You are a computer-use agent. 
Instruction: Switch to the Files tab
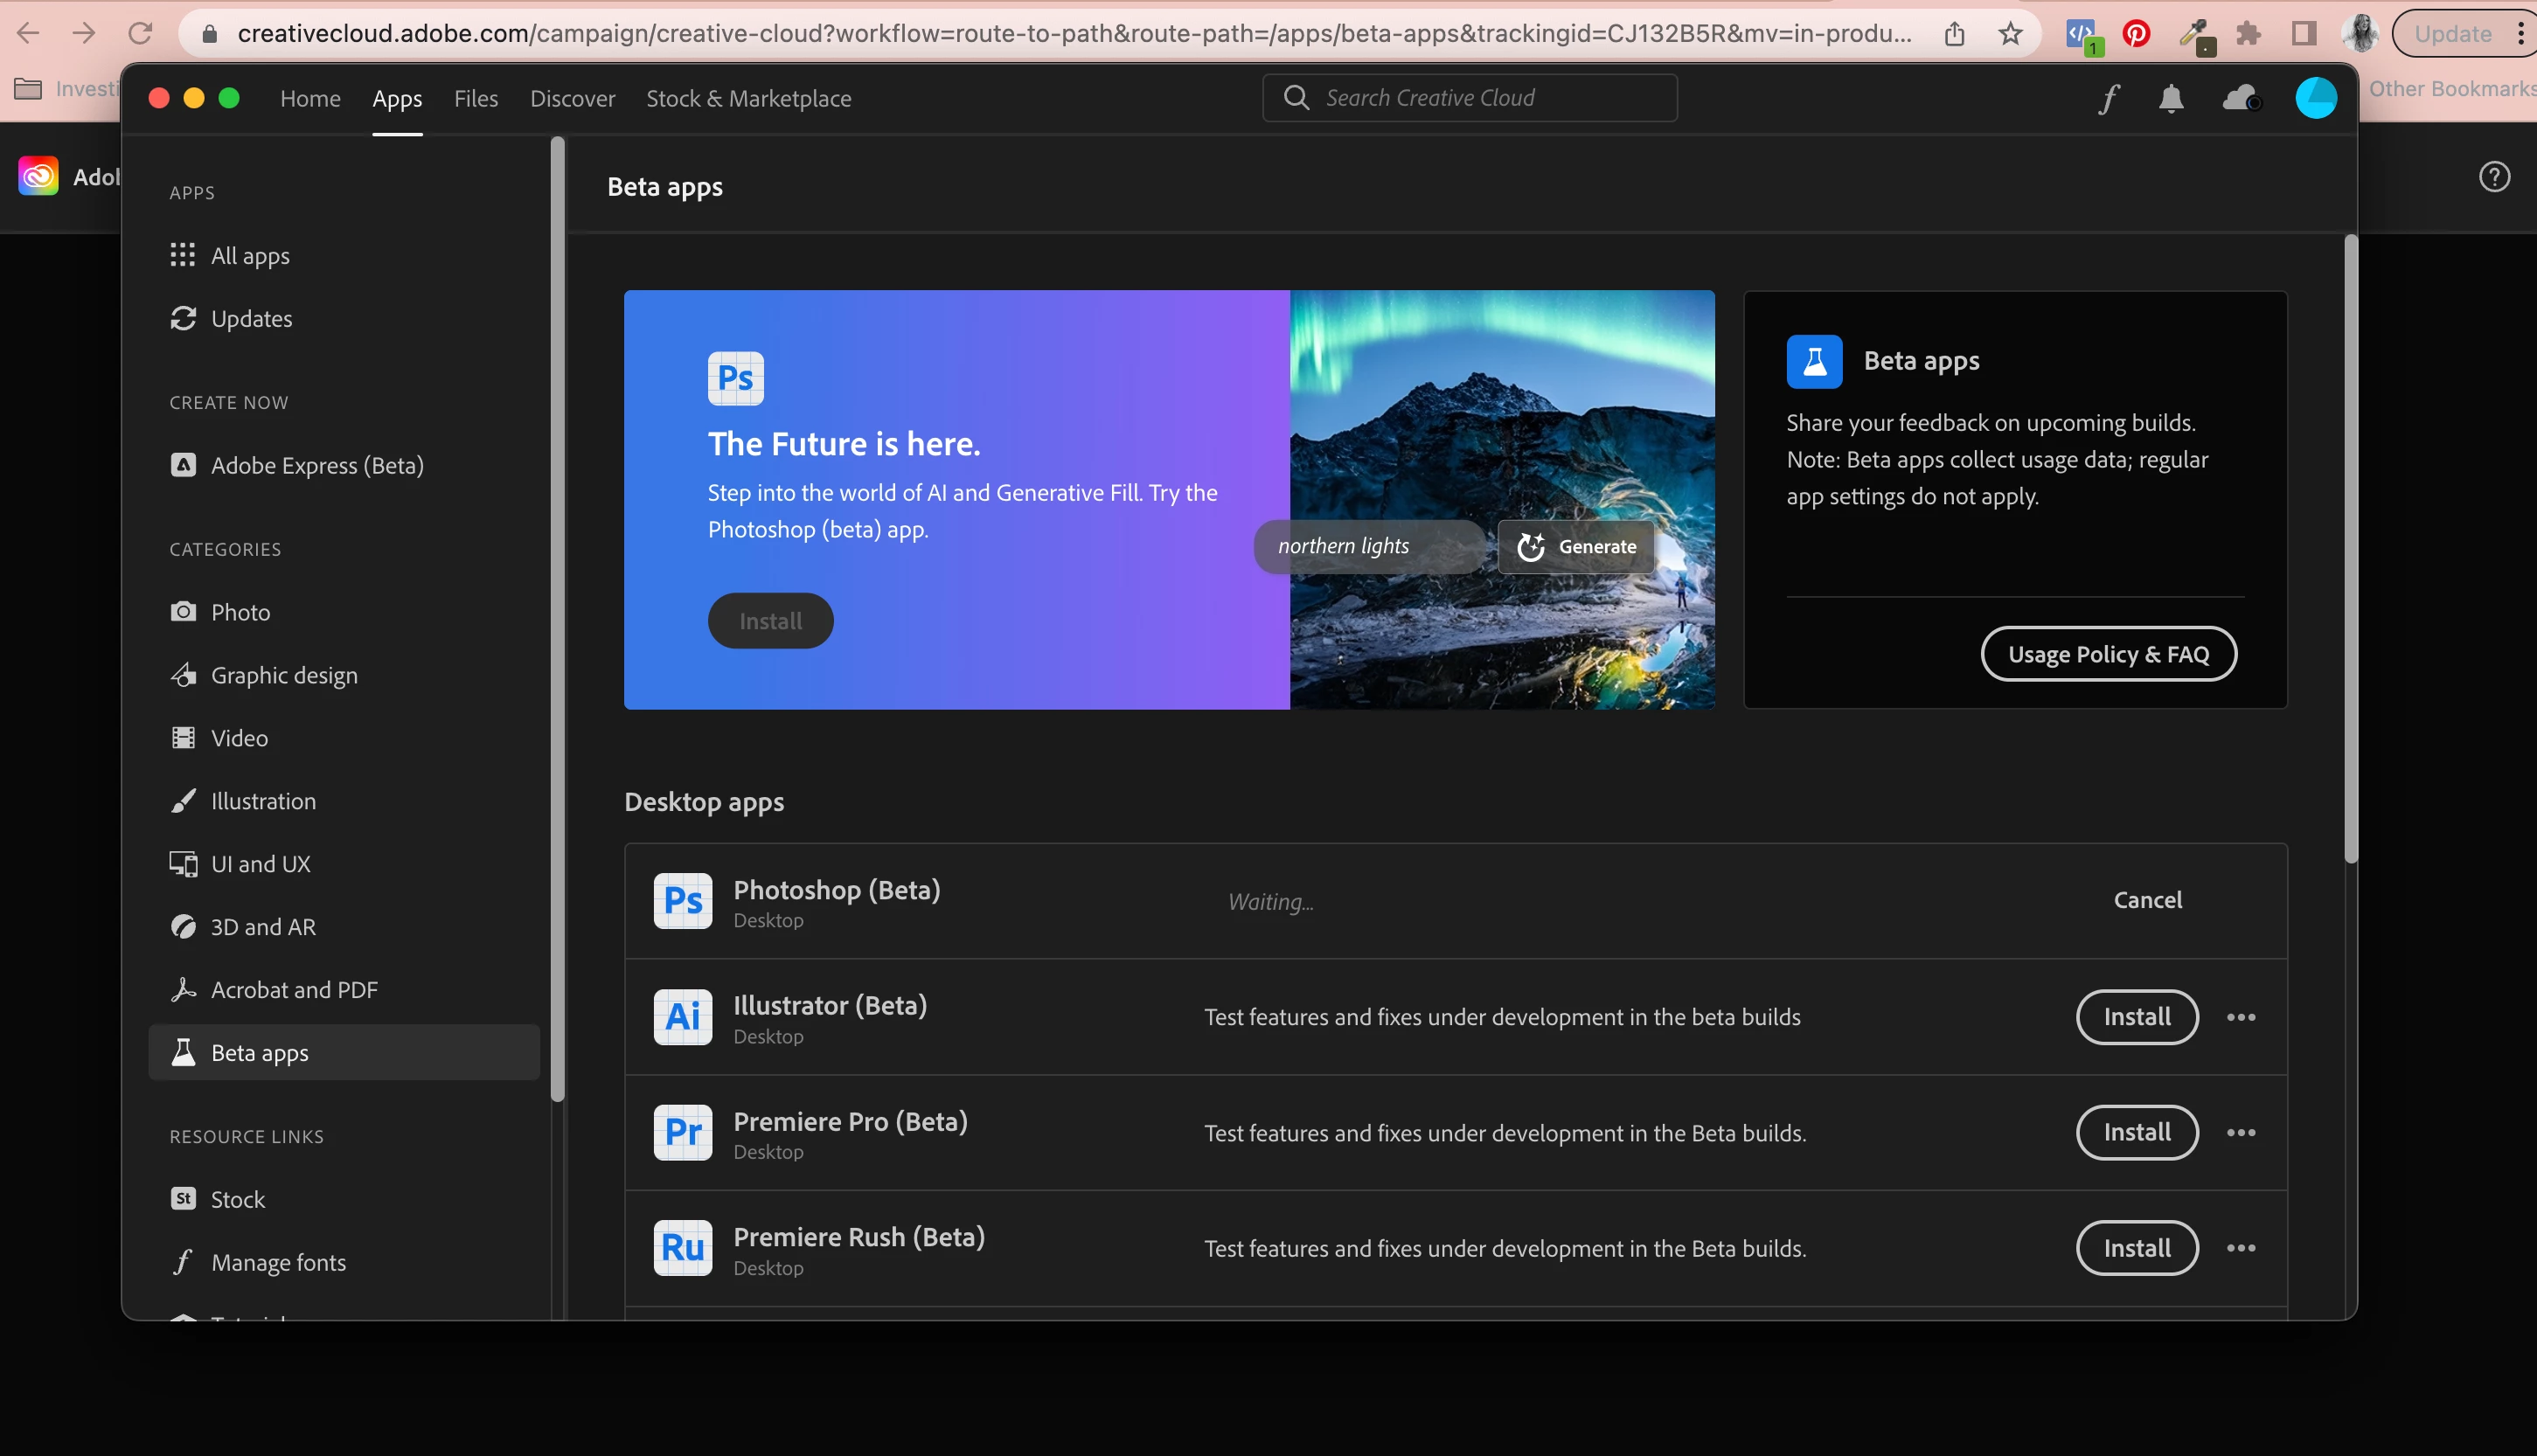click(x=476, y=98)
